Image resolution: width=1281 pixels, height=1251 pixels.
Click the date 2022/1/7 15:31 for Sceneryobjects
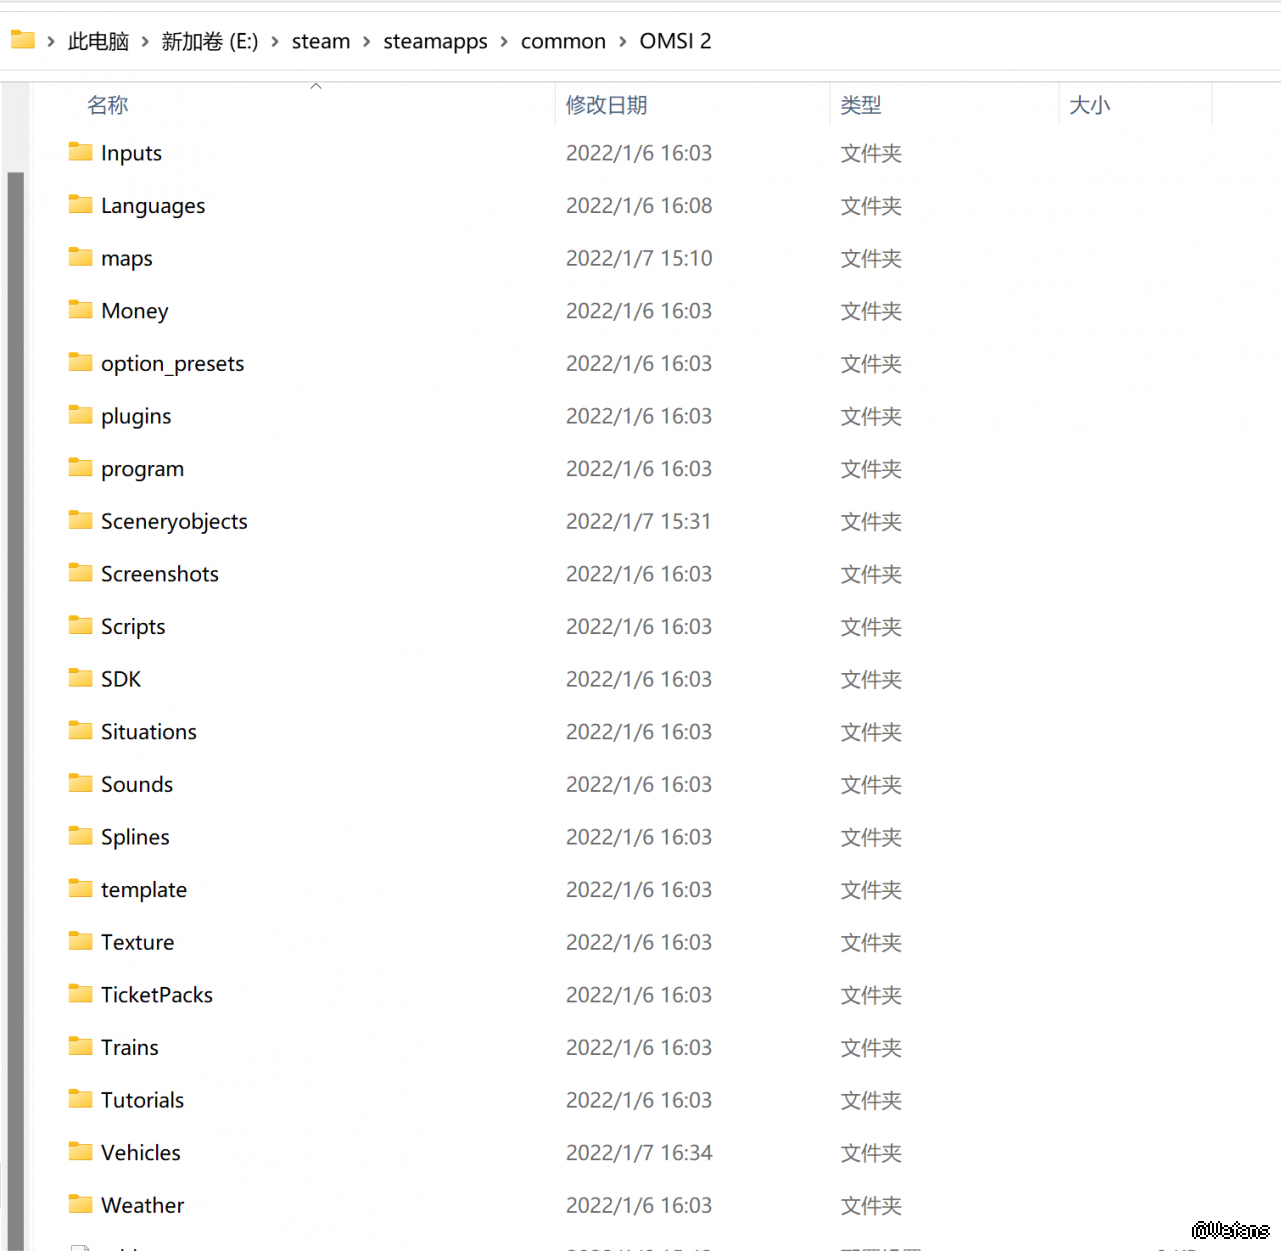[x=638, y=521]
